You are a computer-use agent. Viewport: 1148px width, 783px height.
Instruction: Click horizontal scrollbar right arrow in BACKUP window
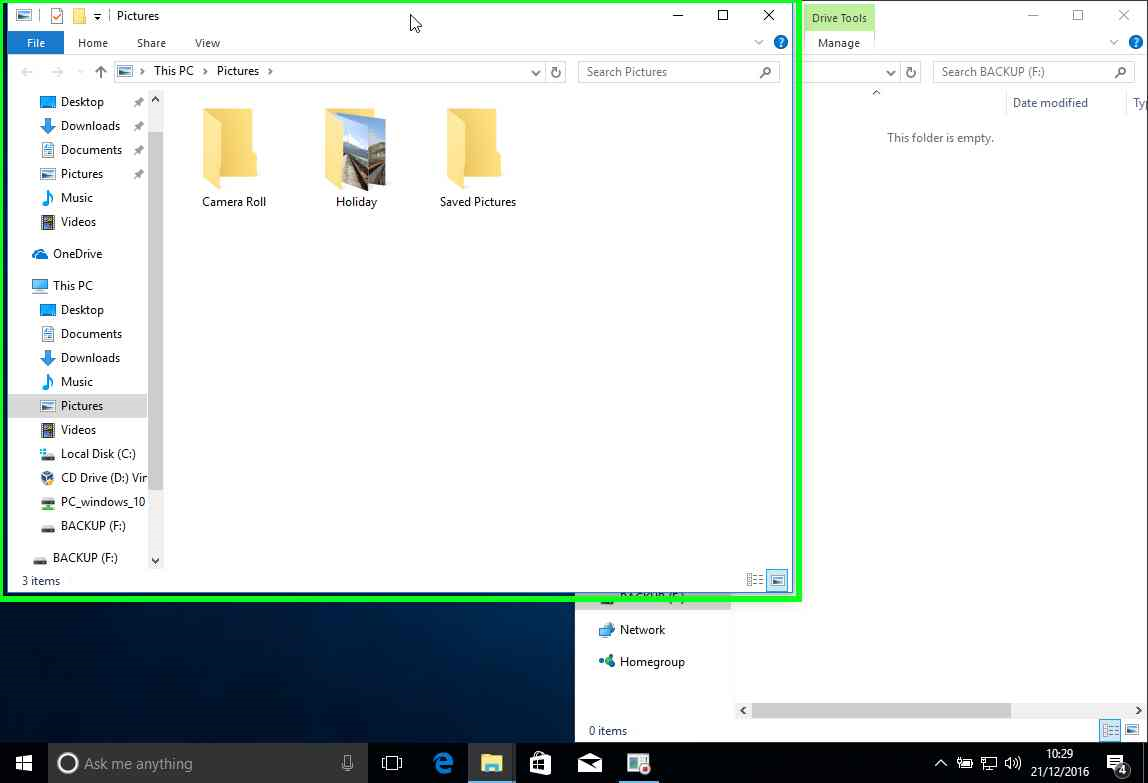pos(1138,710)
